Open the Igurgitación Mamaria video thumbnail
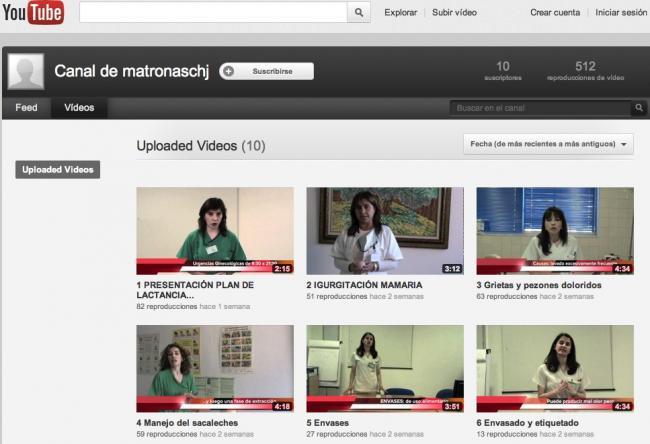 pos(385,230)
